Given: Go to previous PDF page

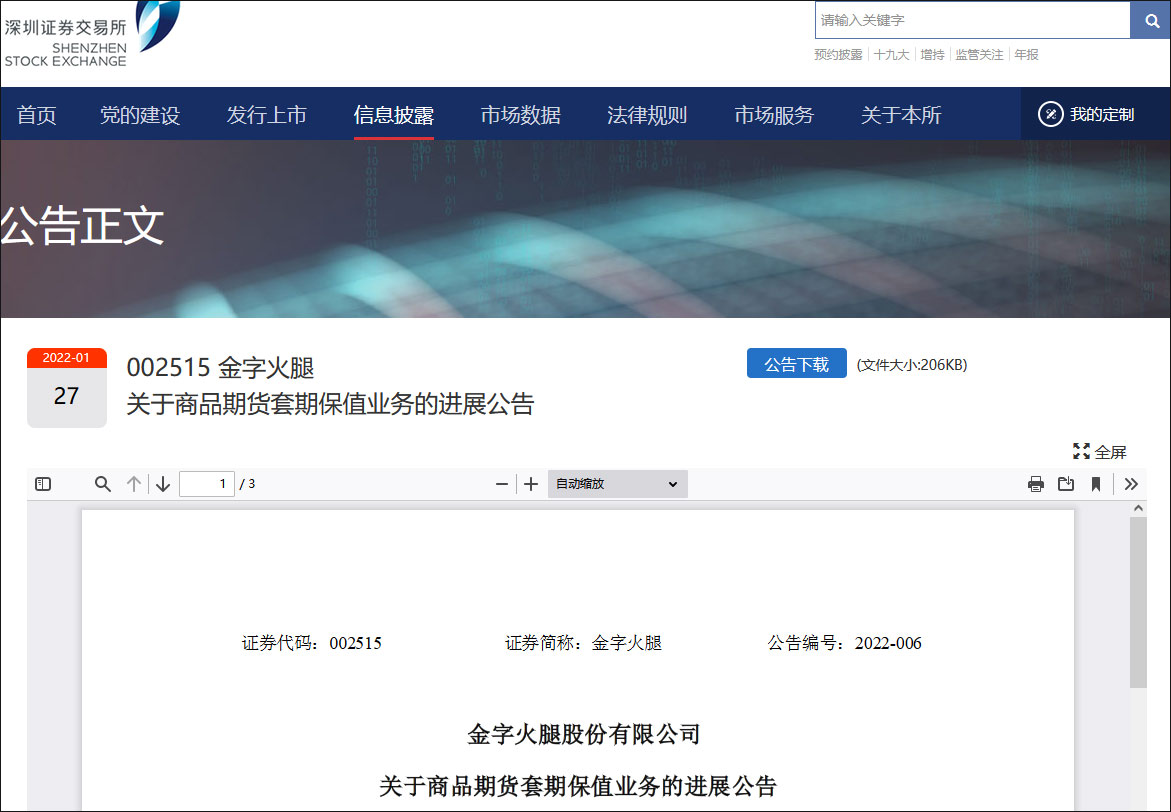Looking at the screenshot, I should (134, 484).
